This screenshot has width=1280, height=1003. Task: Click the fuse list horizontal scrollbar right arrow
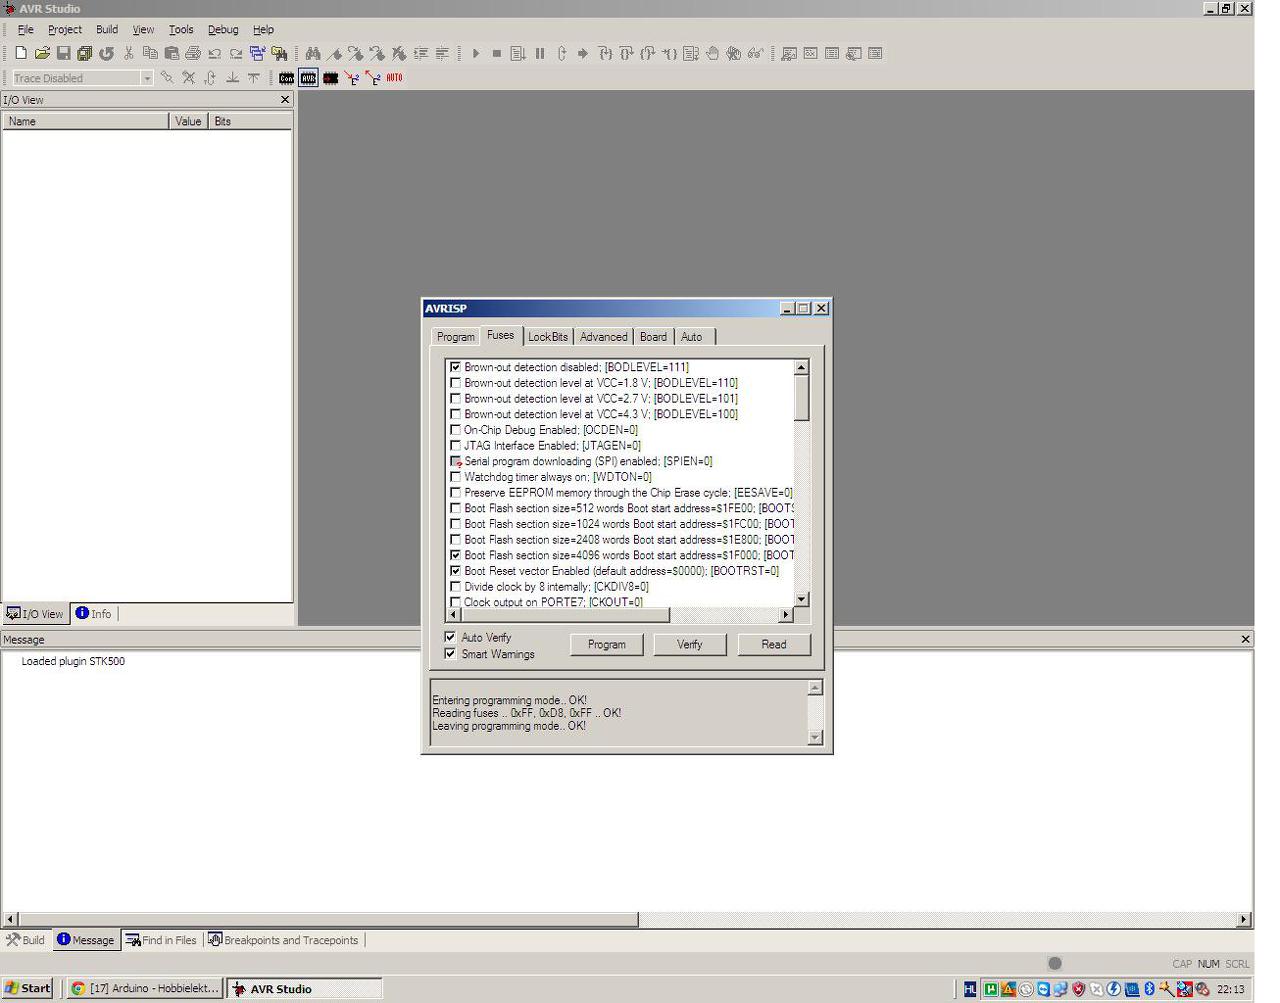786,615
